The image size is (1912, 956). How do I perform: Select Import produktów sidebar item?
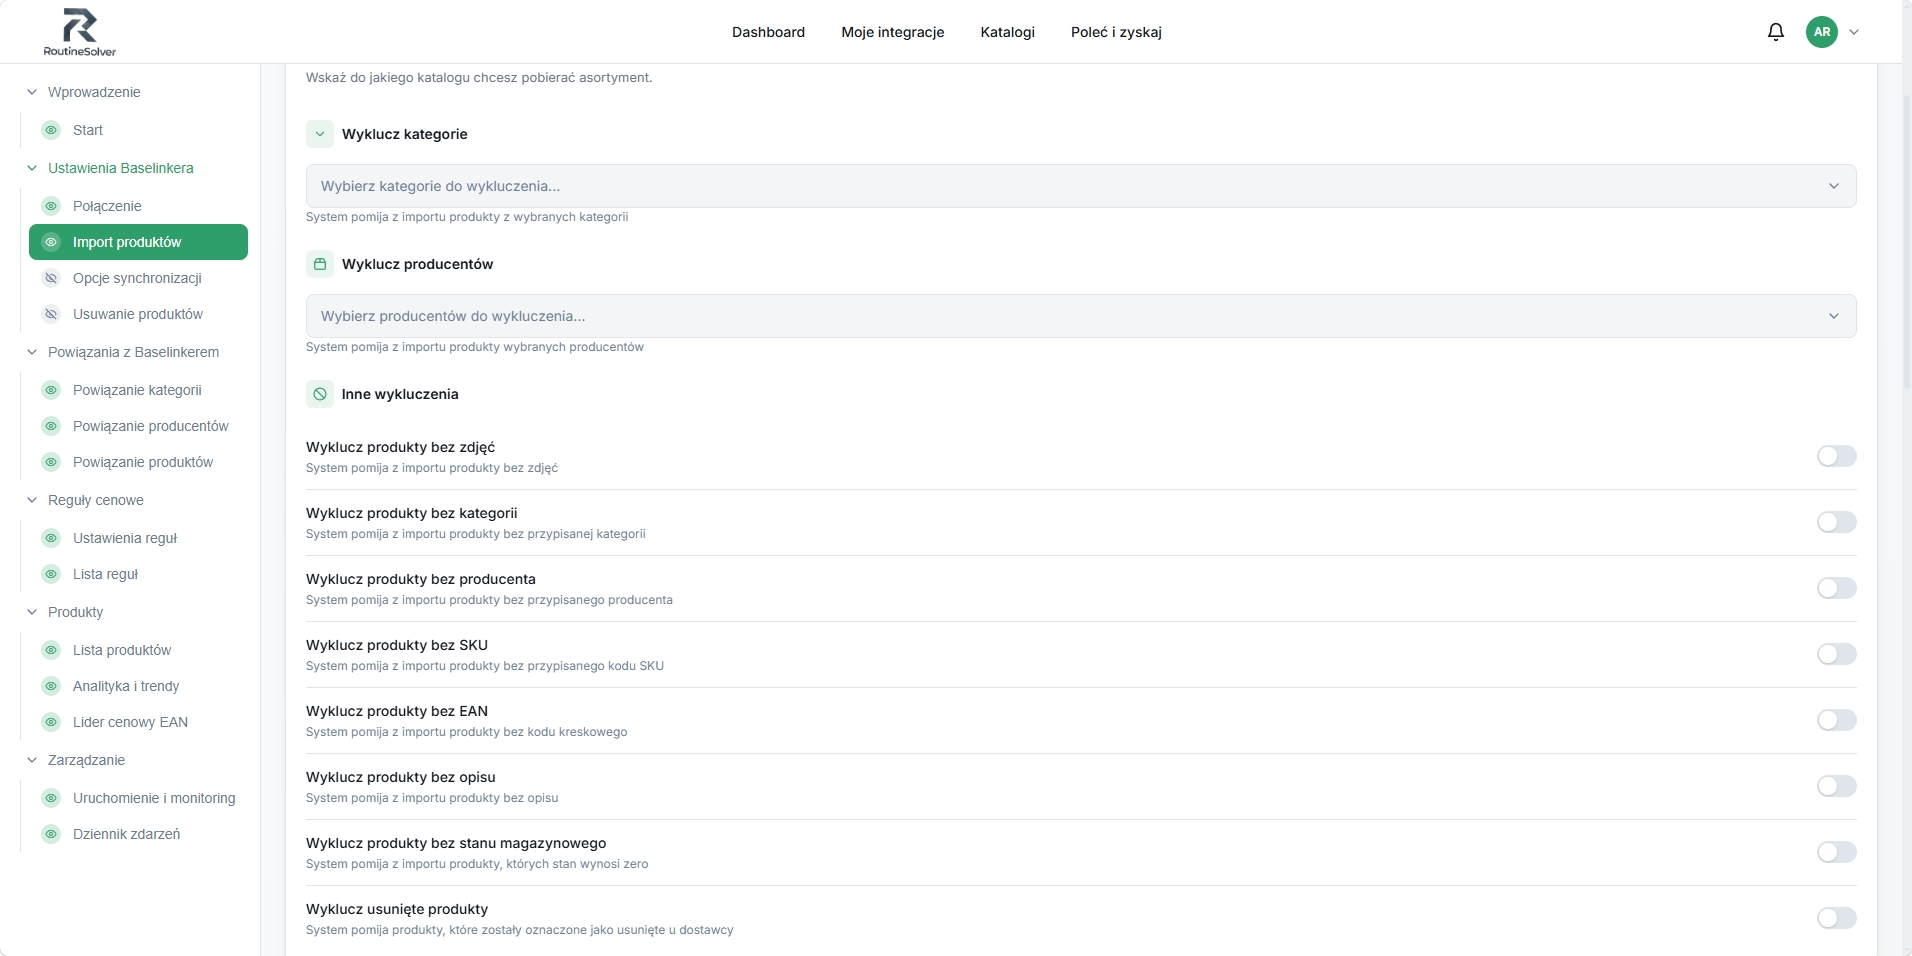[138, 242]
